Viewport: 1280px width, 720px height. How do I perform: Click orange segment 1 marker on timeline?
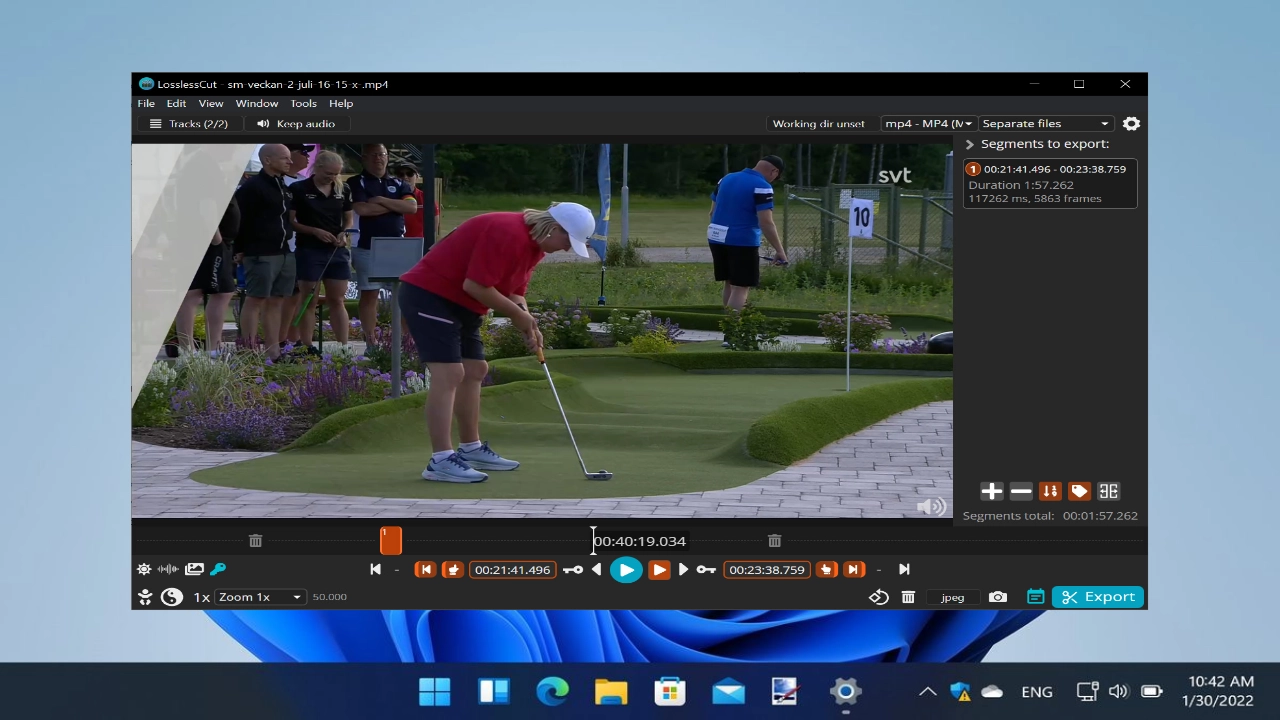[x=391, y=541]
